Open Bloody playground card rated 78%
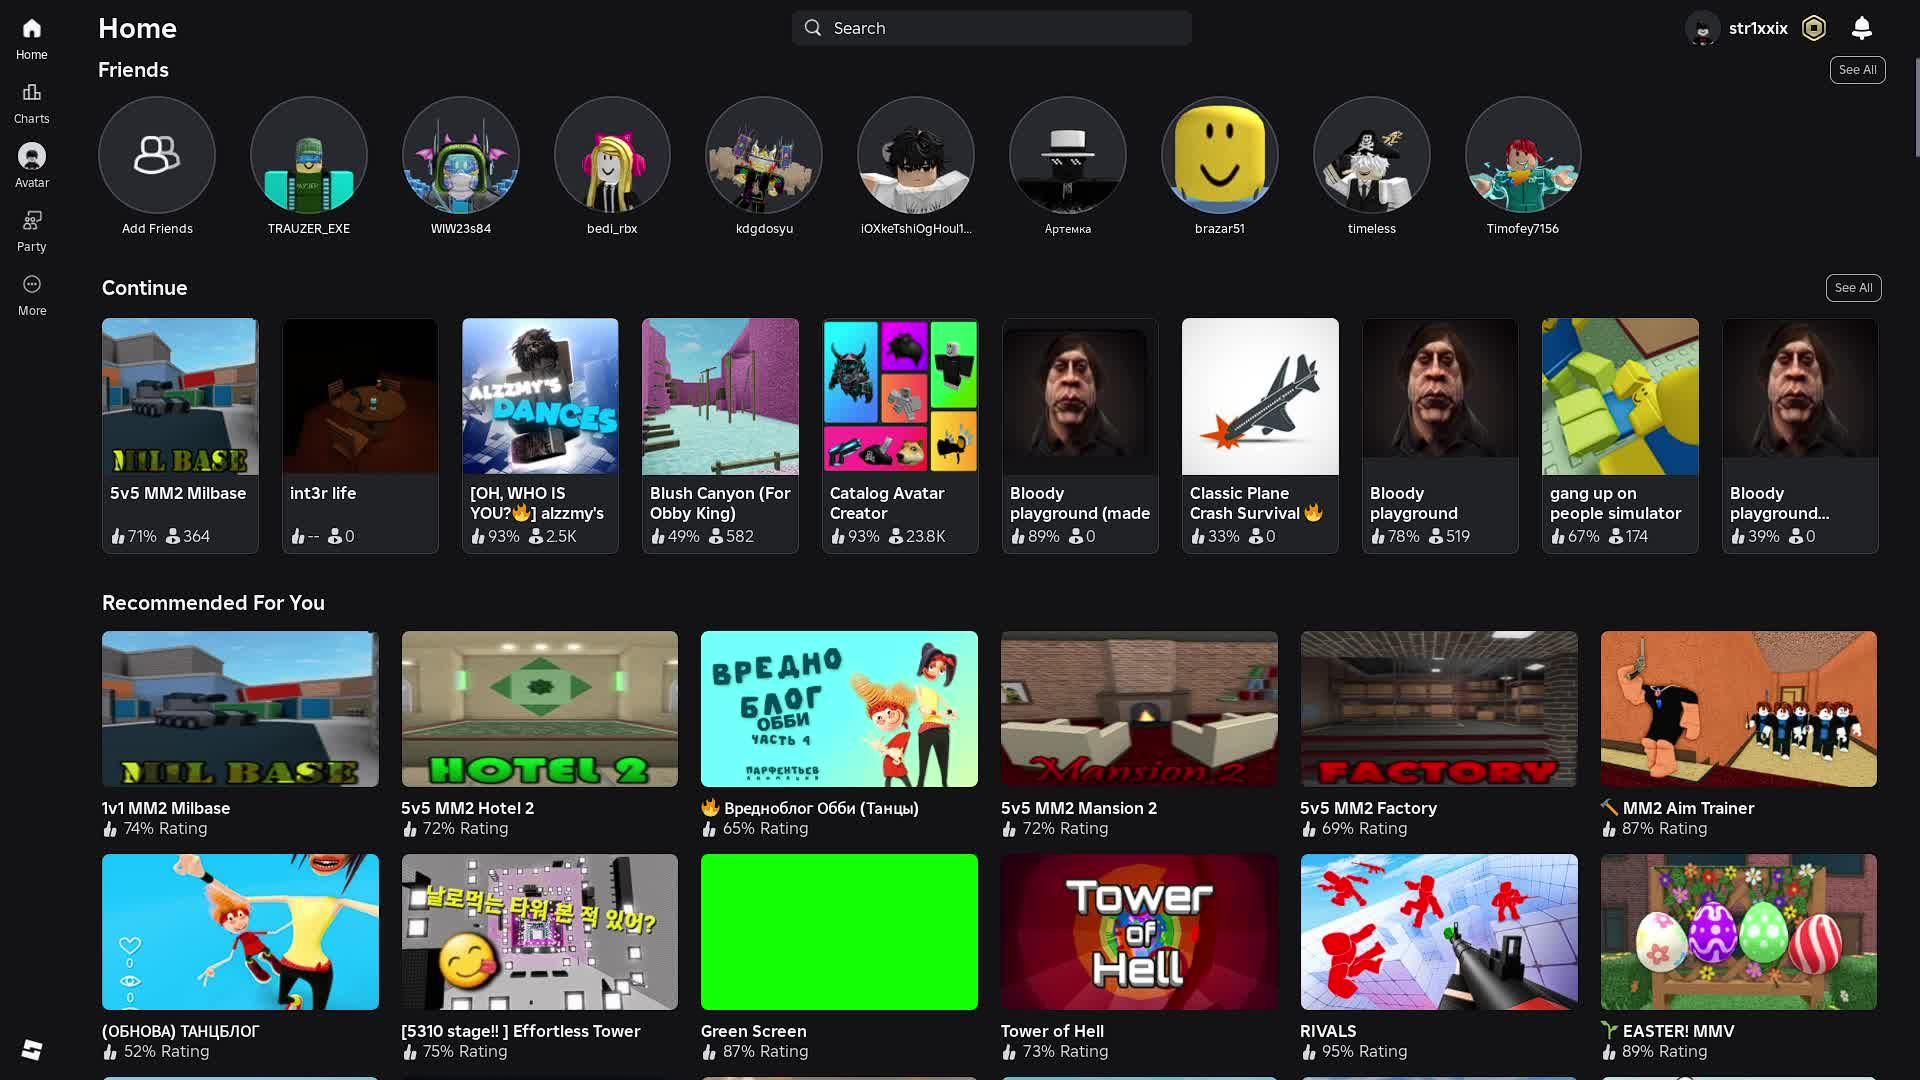 [x=1440, y=435]
